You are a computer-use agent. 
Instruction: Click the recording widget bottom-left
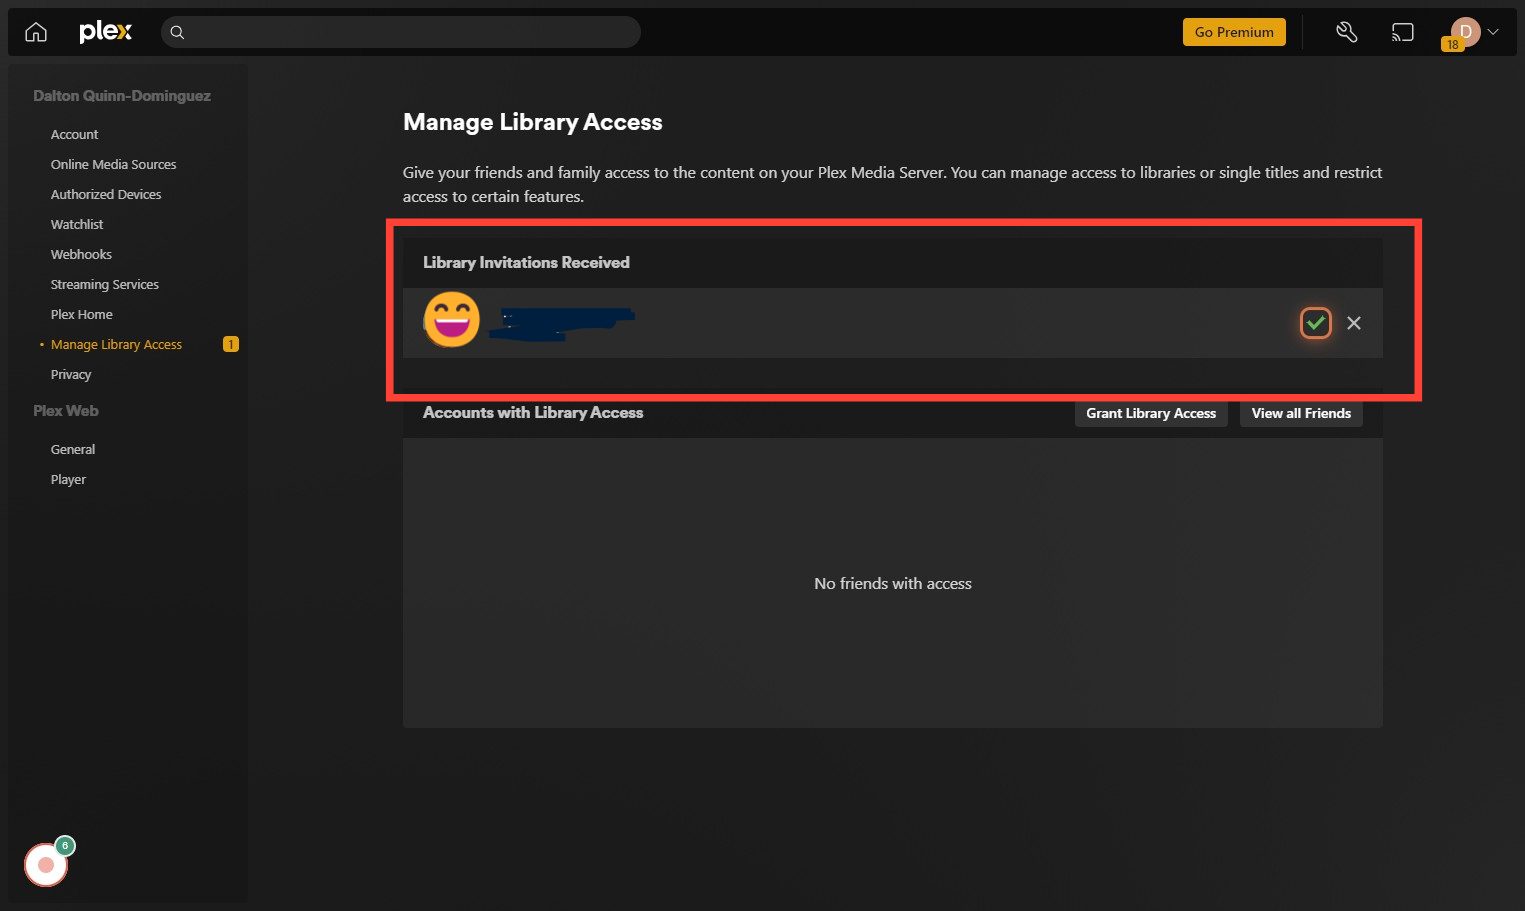click(46, 865)
